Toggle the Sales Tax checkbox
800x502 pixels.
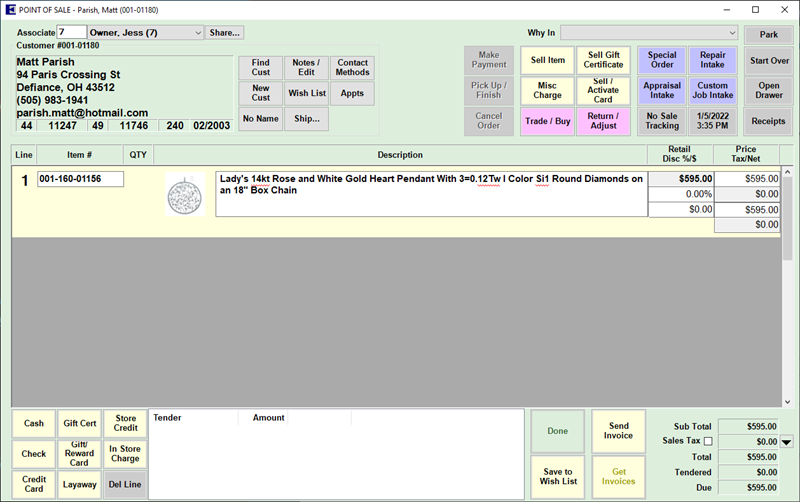(x=708, y=441)
